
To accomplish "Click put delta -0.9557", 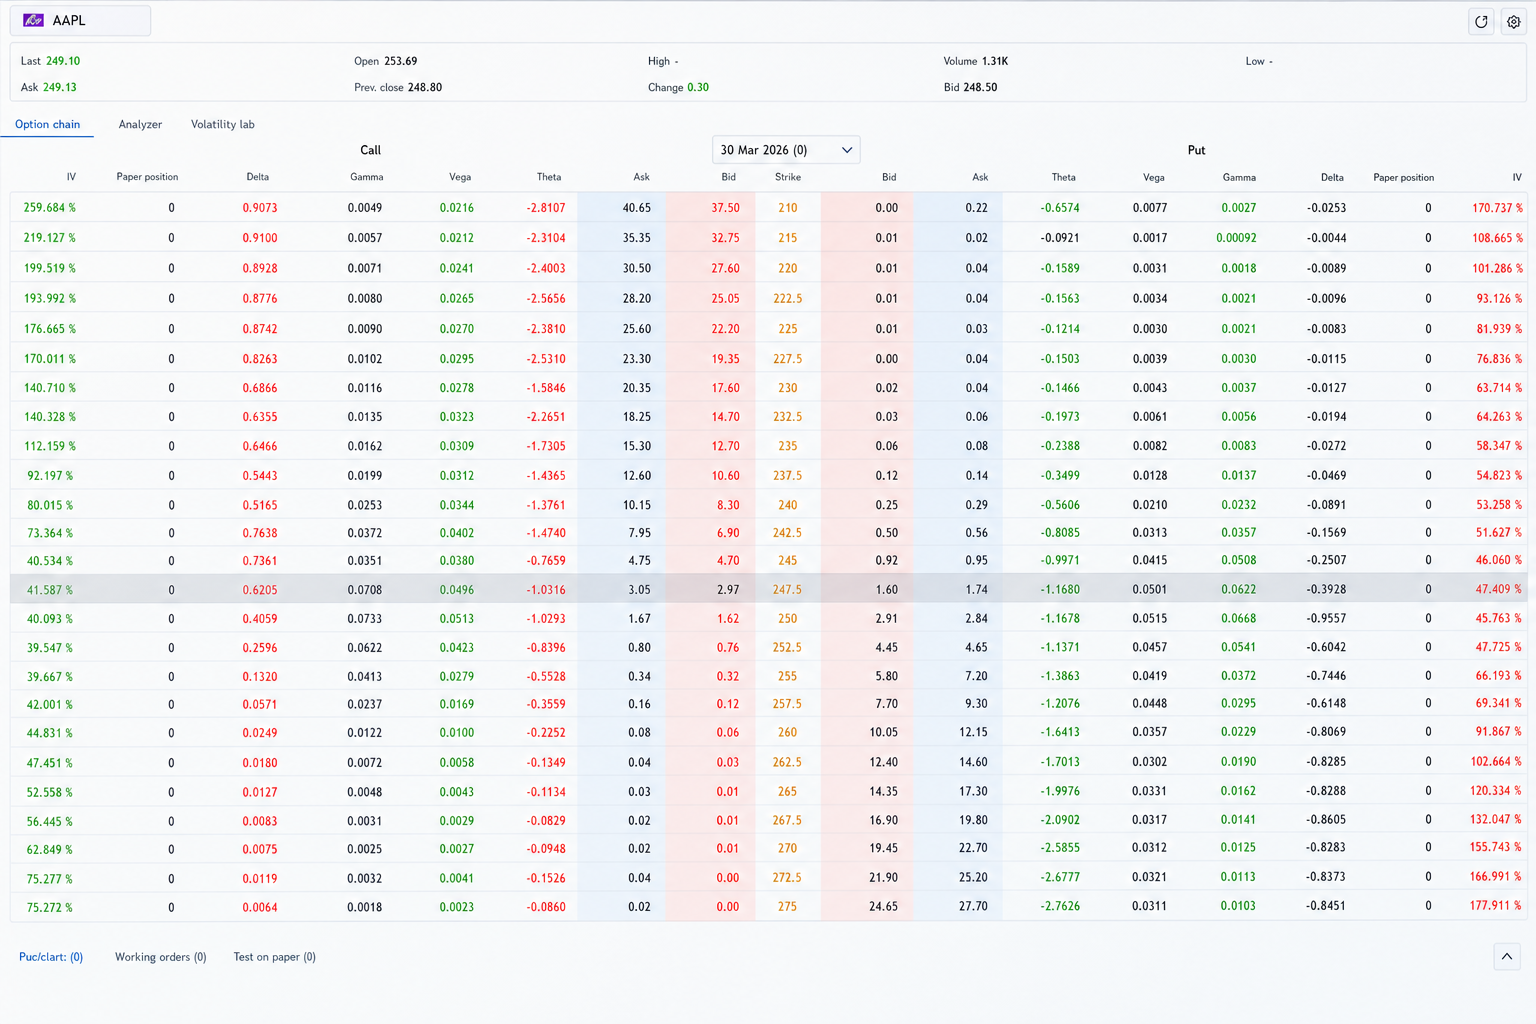I will click(x=1326, y=619).
